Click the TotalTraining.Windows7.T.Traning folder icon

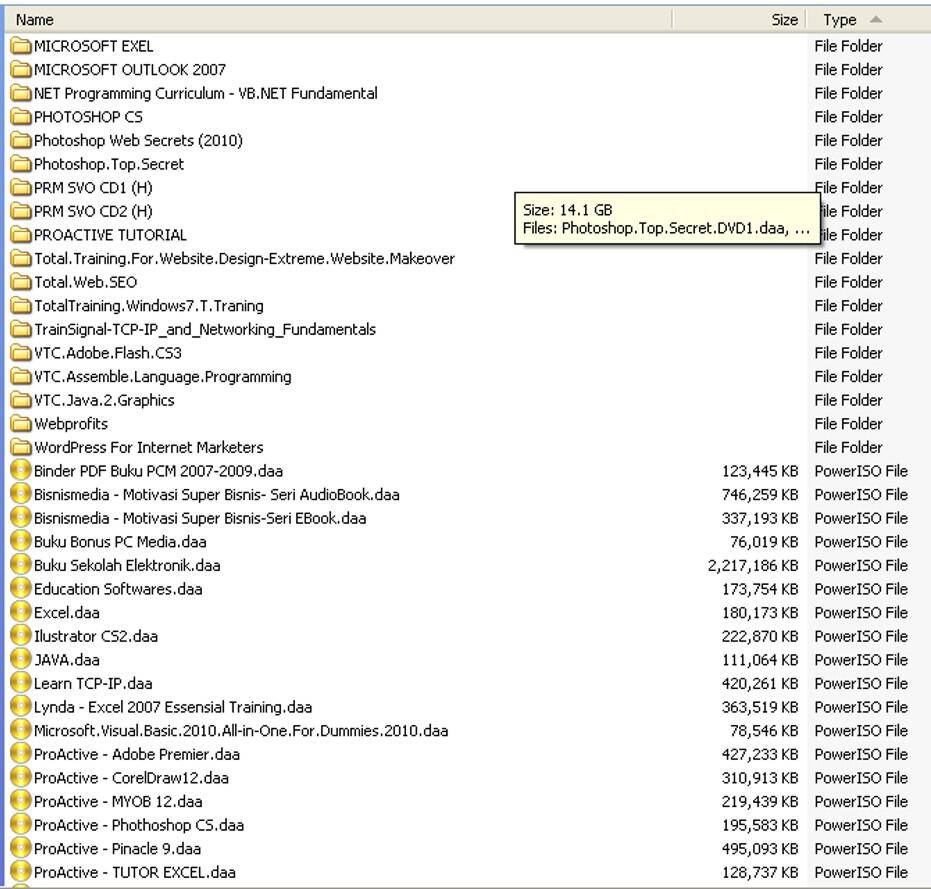21,305
